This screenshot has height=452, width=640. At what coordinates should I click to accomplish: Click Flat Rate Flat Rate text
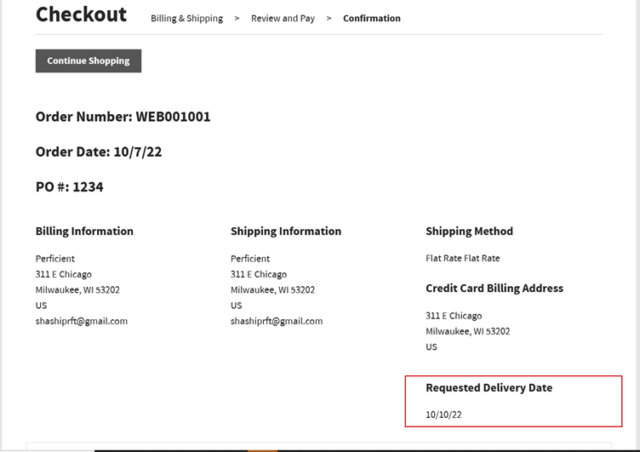point(463,258)
